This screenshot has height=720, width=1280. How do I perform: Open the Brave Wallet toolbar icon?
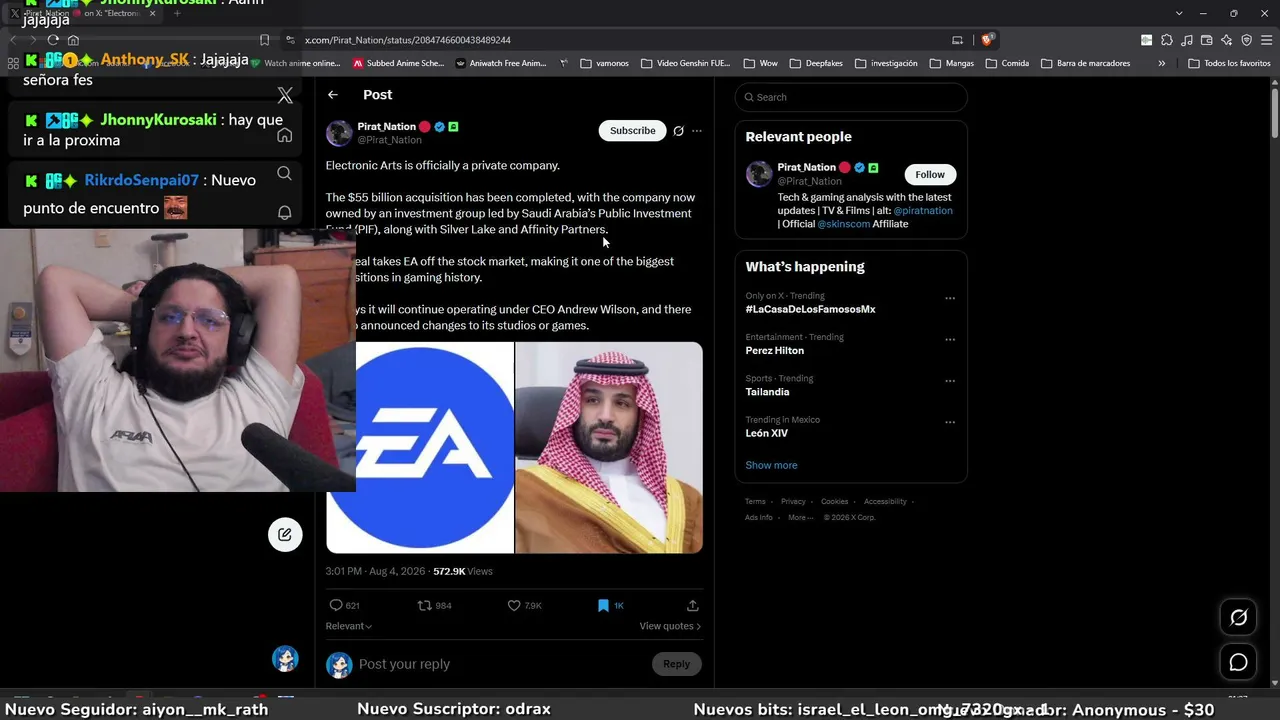[x=1206, y=40]
